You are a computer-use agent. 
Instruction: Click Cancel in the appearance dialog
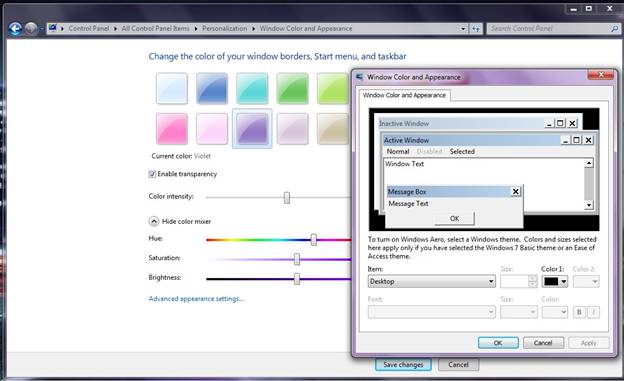point(543,343)
